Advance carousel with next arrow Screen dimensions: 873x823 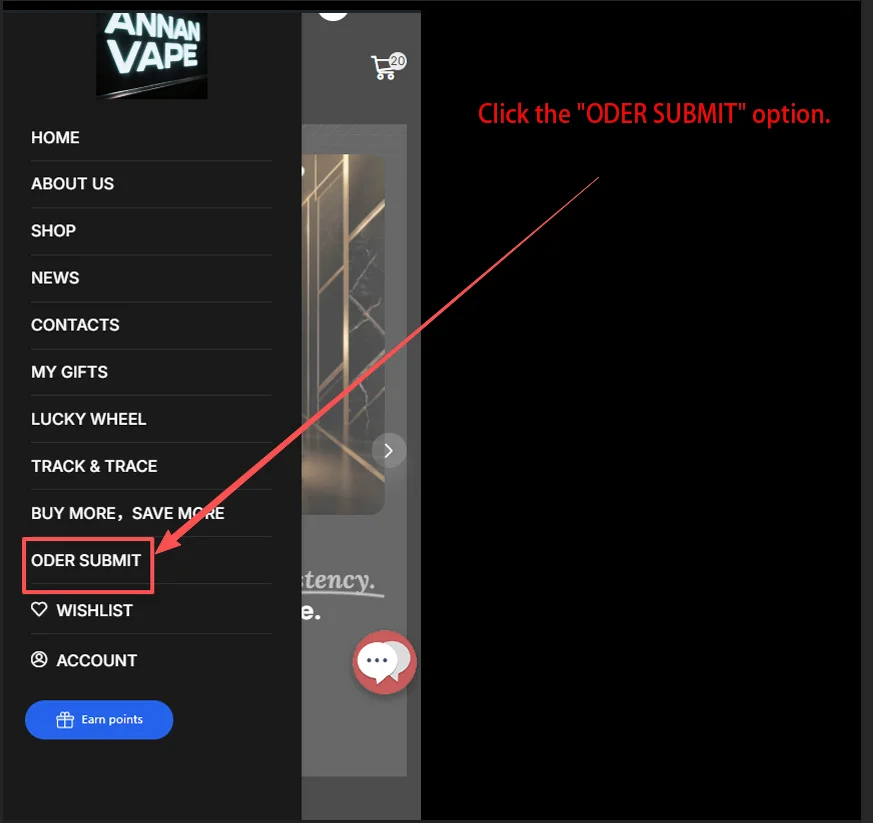click(389, 450)
